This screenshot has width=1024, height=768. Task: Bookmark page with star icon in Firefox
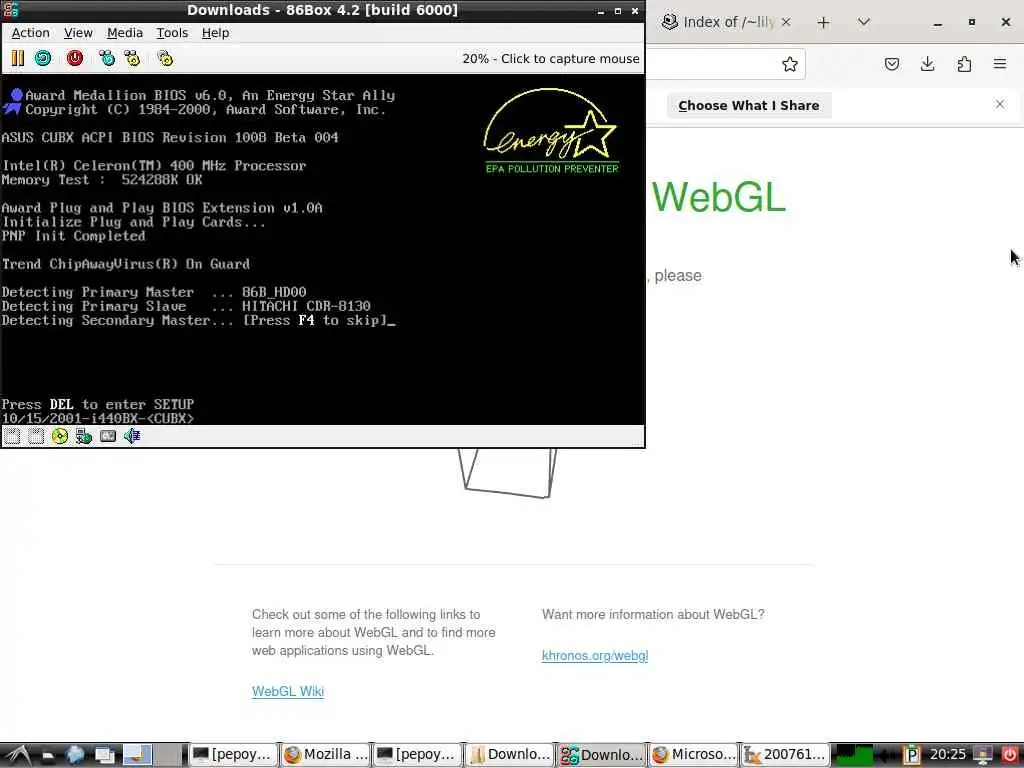tap(790, 64)
